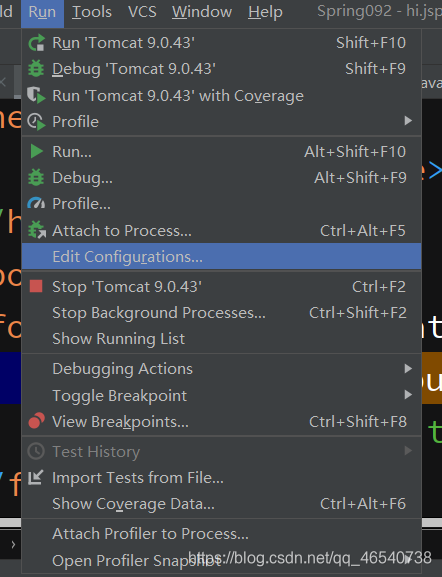Click the speedometer icon beside Profile...
Screen dimensions: 442x577
[x=36, y=203]
